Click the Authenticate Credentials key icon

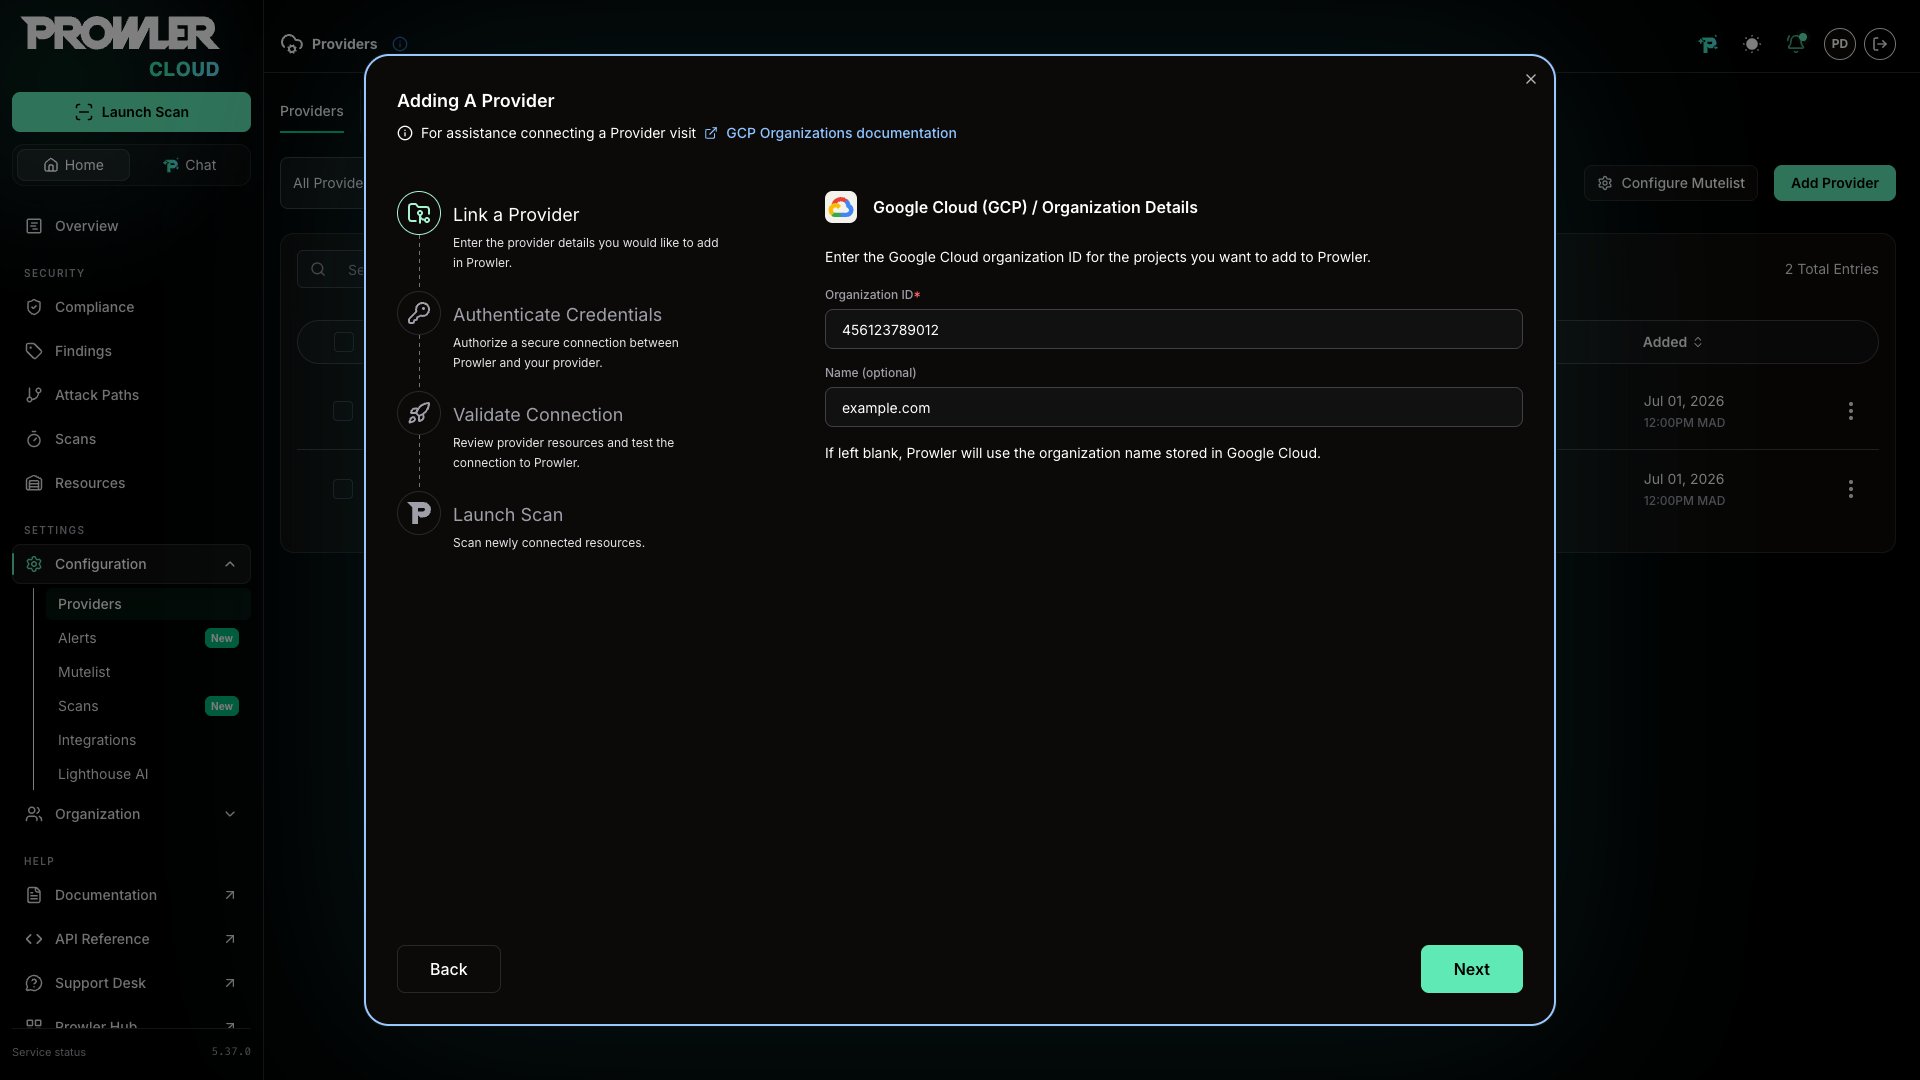pyautogui.click(x=419, y=313)
